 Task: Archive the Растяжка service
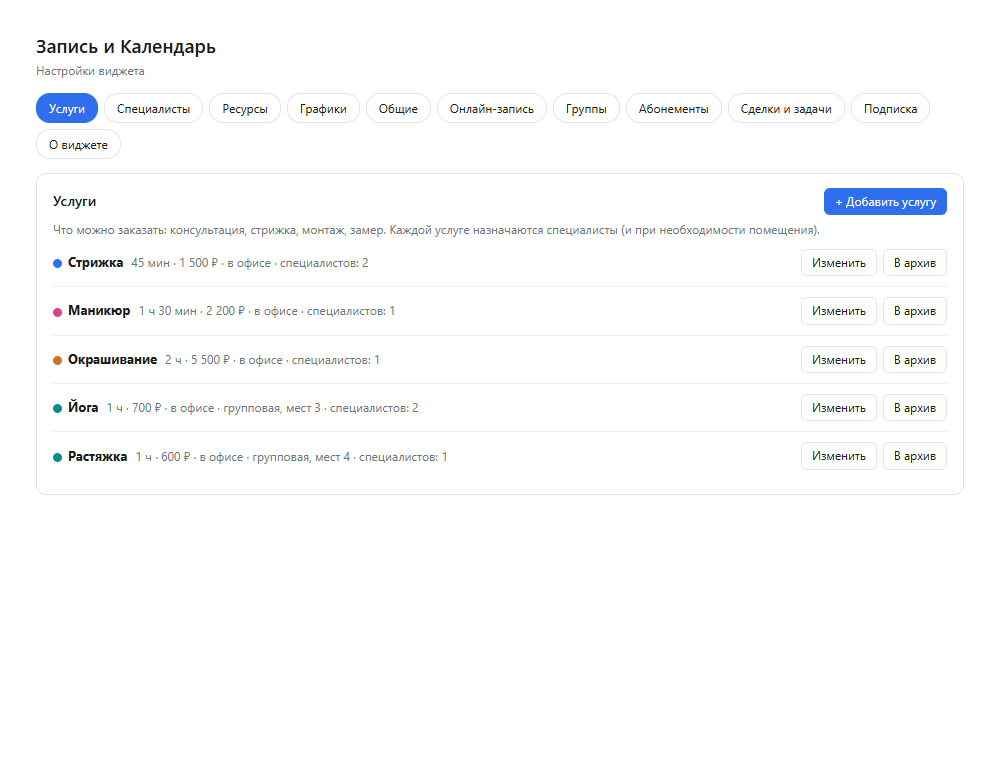click(915, 456)
